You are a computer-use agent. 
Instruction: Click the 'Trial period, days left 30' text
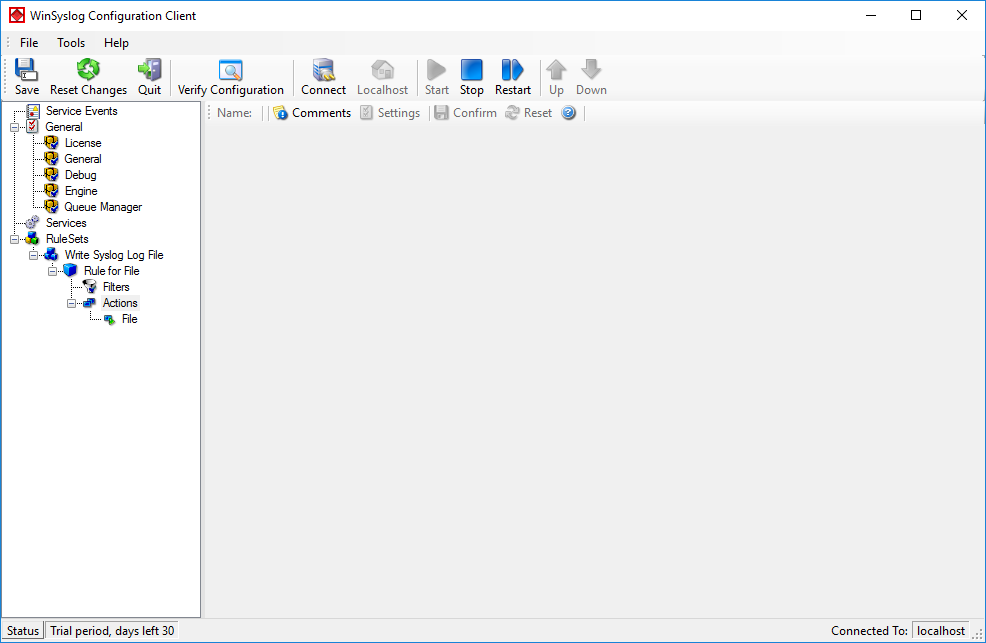coord(112,630)
